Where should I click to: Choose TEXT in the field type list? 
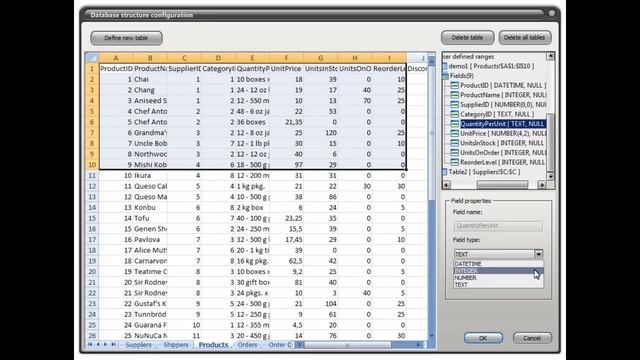[498, 285]
